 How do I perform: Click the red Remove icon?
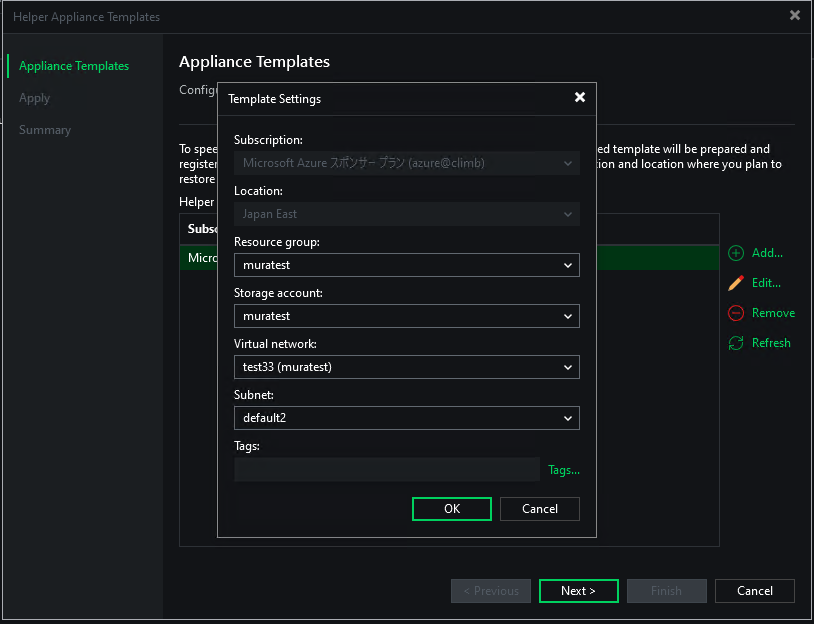736,313
